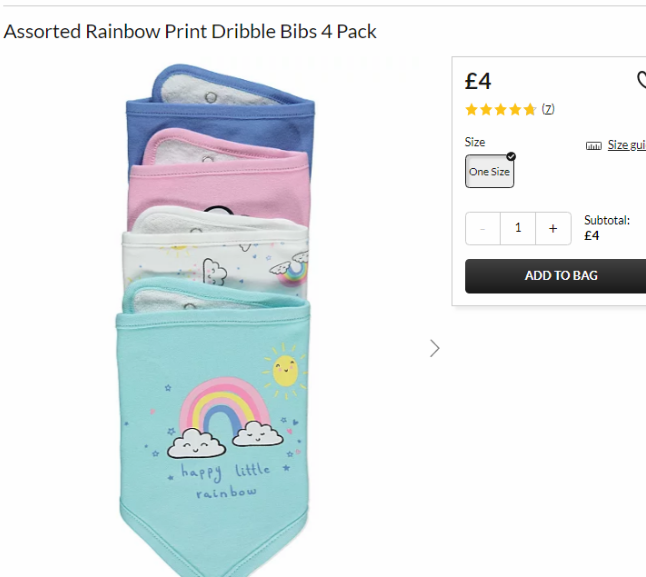Click the large £4 price text
Image resolution: width=646 pixels, height=577 pixels.
478,81
